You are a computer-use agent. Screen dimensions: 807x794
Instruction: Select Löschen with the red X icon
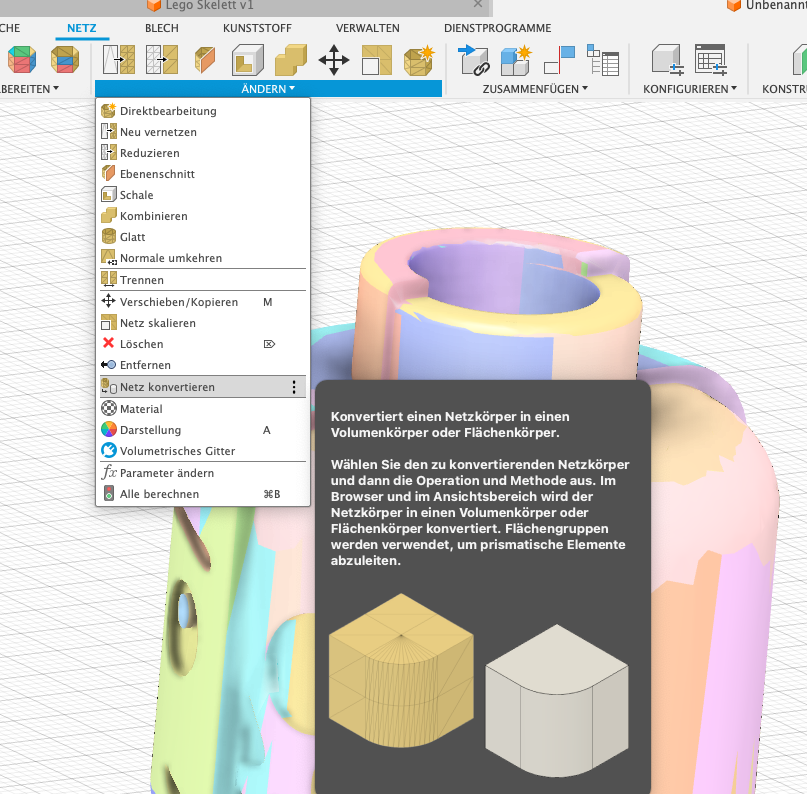click(141, 344)
